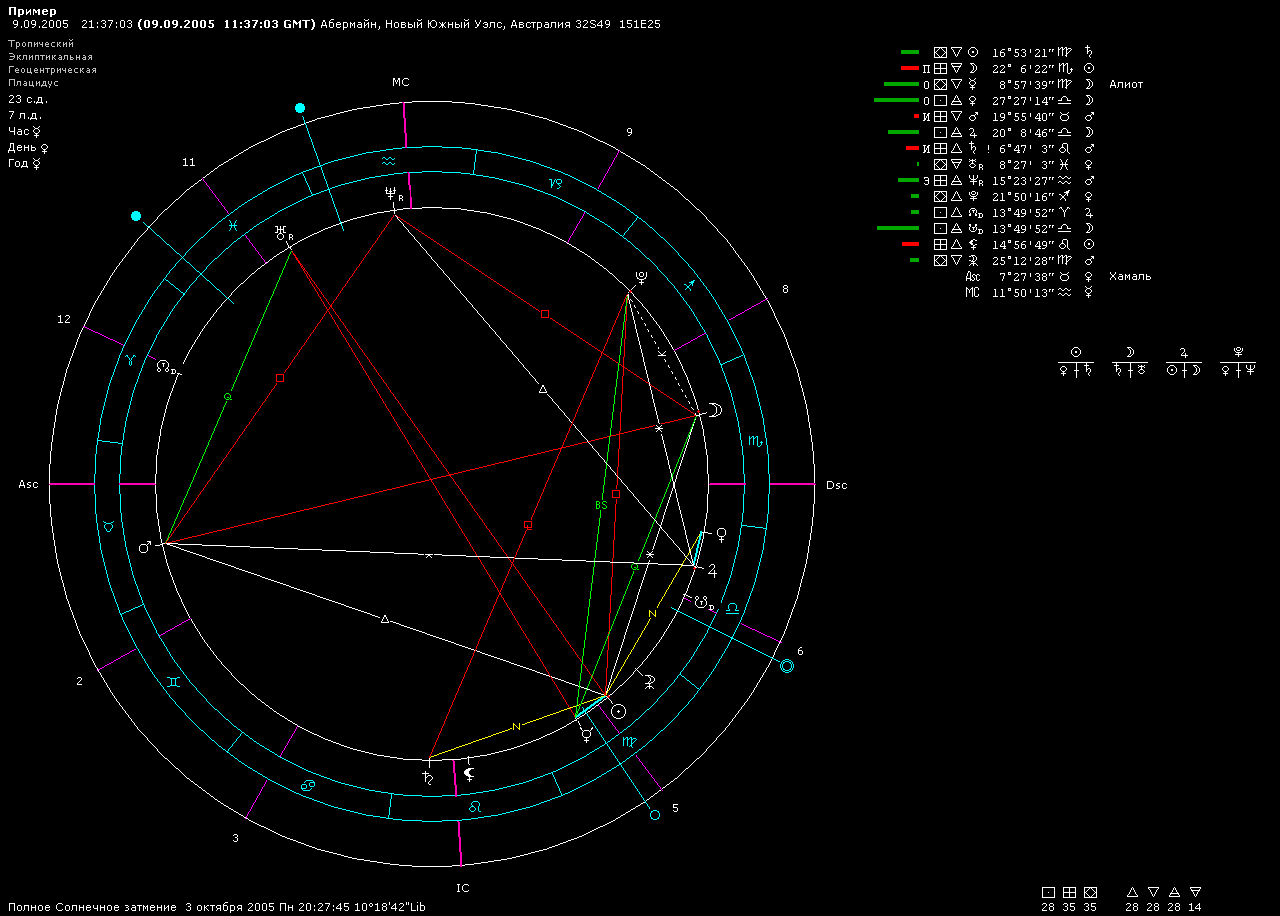
Task: Click the Pisces sign on the zodiac ring
Action: 232,227
